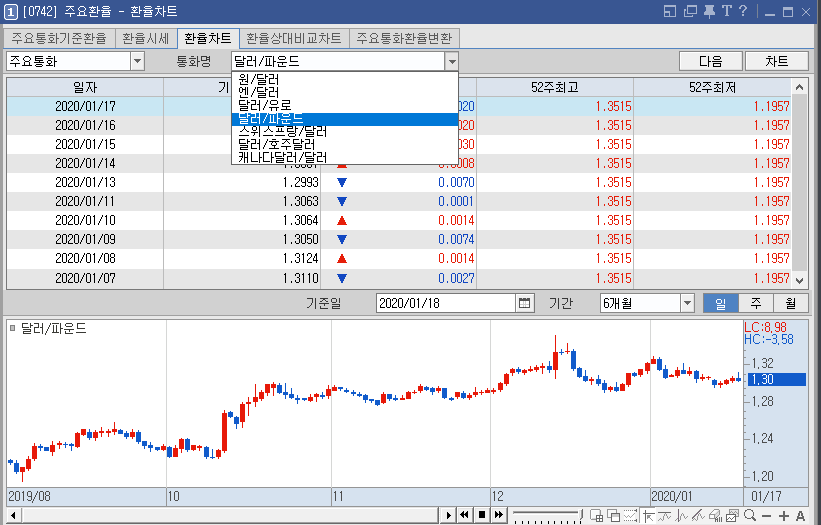Select the 월 monthly period toggle
The image size is (821, 525).
791,303
